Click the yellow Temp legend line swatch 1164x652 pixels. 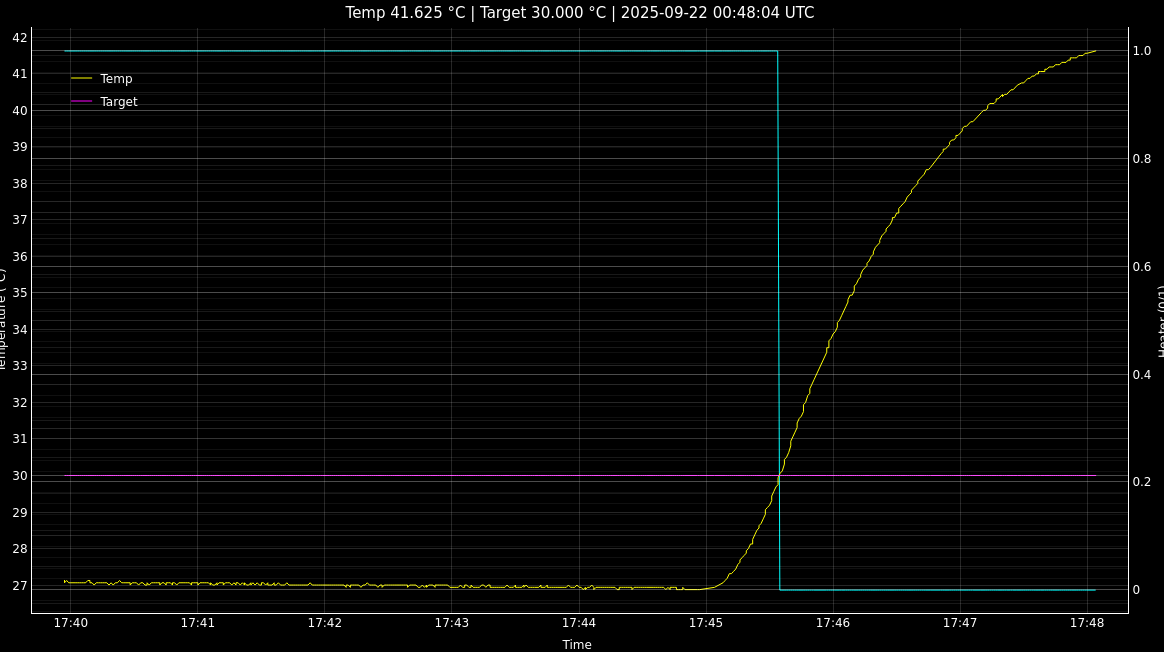[81, 78]
